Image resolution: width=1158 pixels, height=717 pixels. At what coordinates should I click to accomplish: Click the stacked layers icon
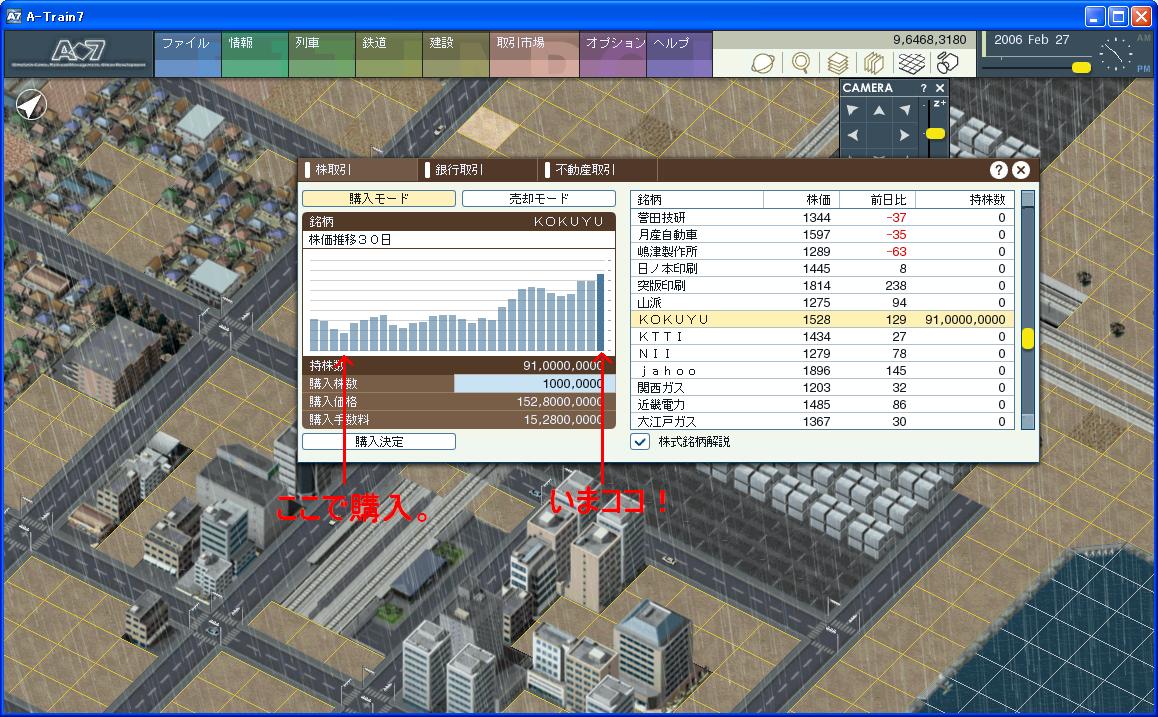click(837, 64)
